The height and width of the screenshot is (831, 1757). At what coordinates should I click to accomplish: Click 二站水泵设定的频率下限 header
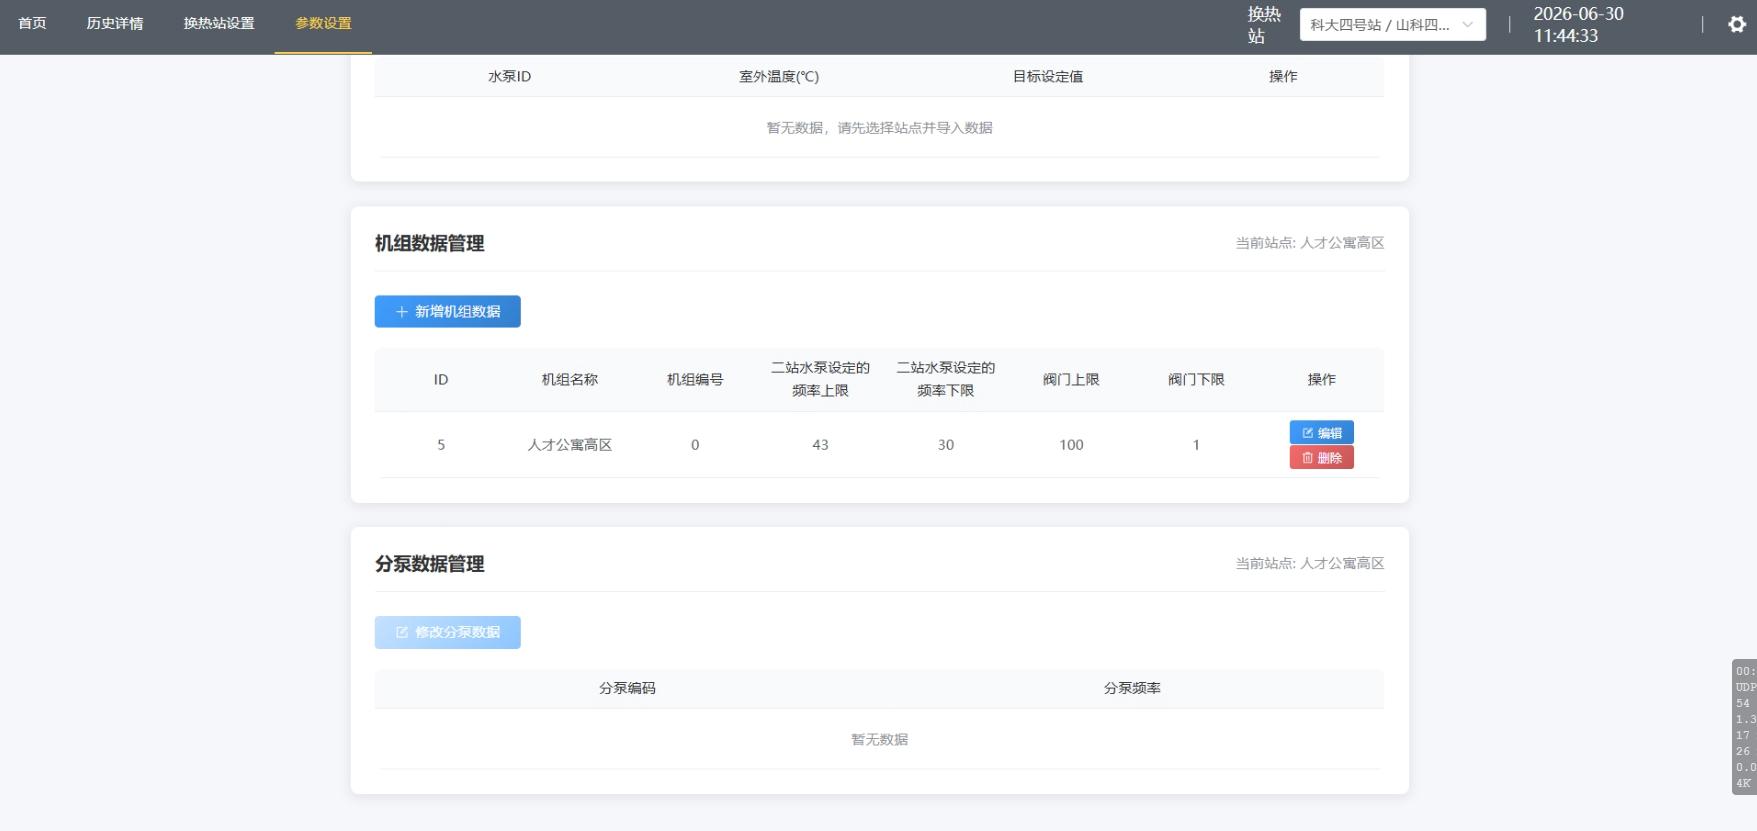tap(946, 379)
